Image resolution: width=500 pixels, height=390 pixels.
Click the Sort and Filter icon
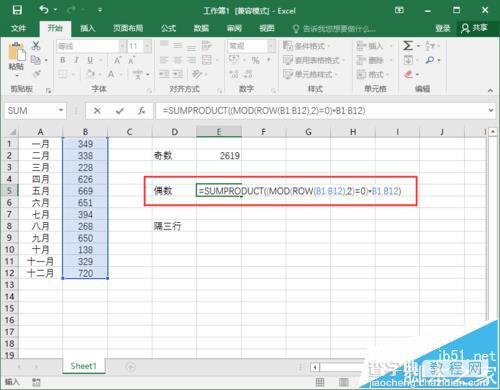pyautogui.click(x=430, y=46)
